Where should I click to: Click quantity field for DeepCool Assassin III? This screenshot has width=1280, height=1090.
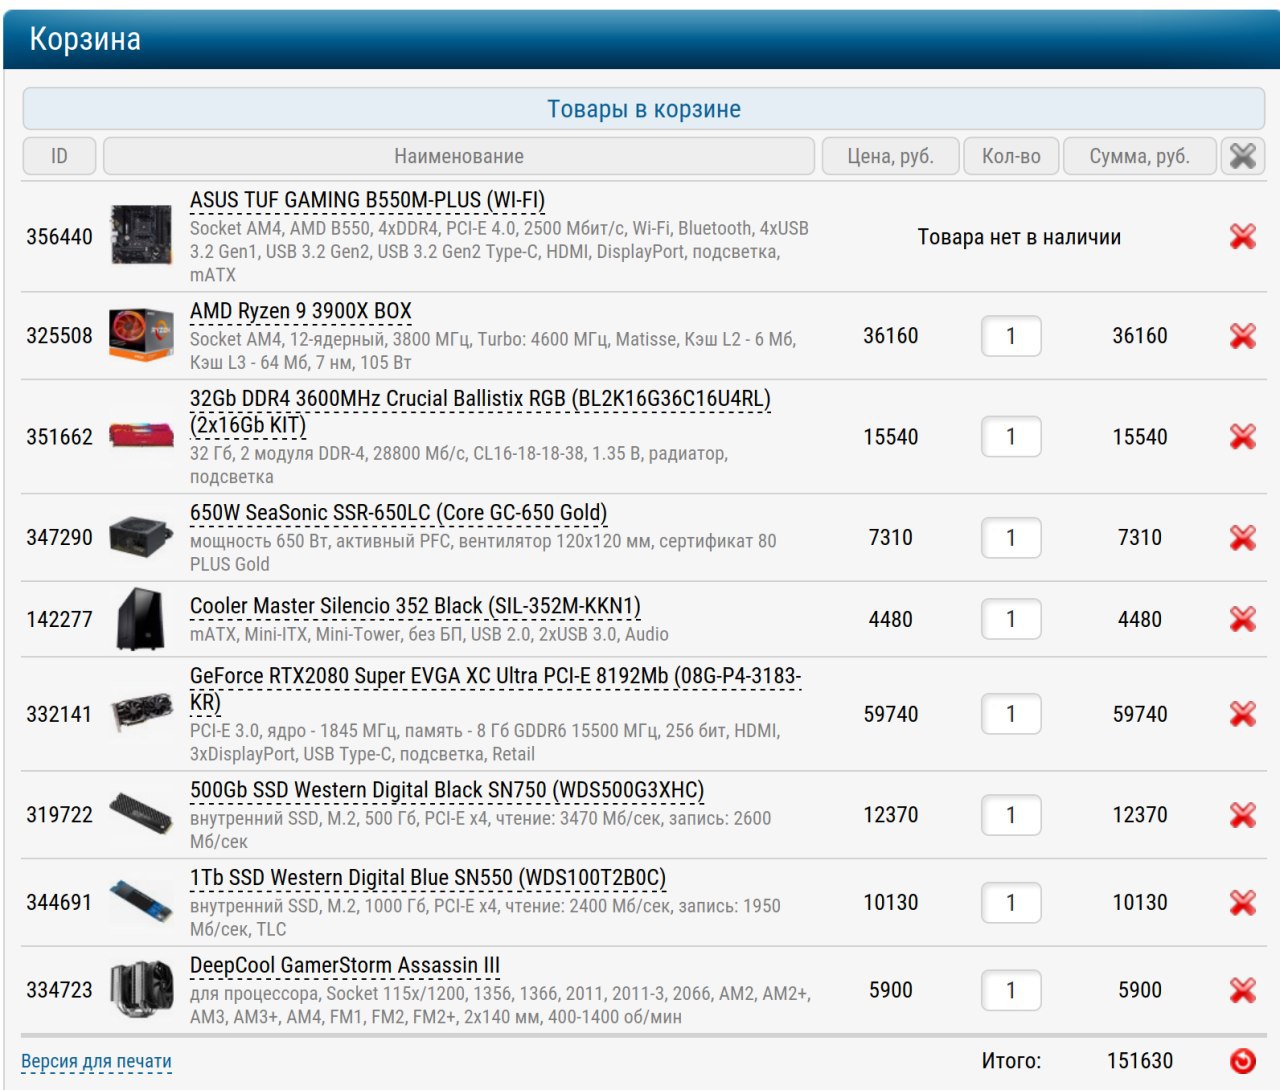pos(1011,990)
